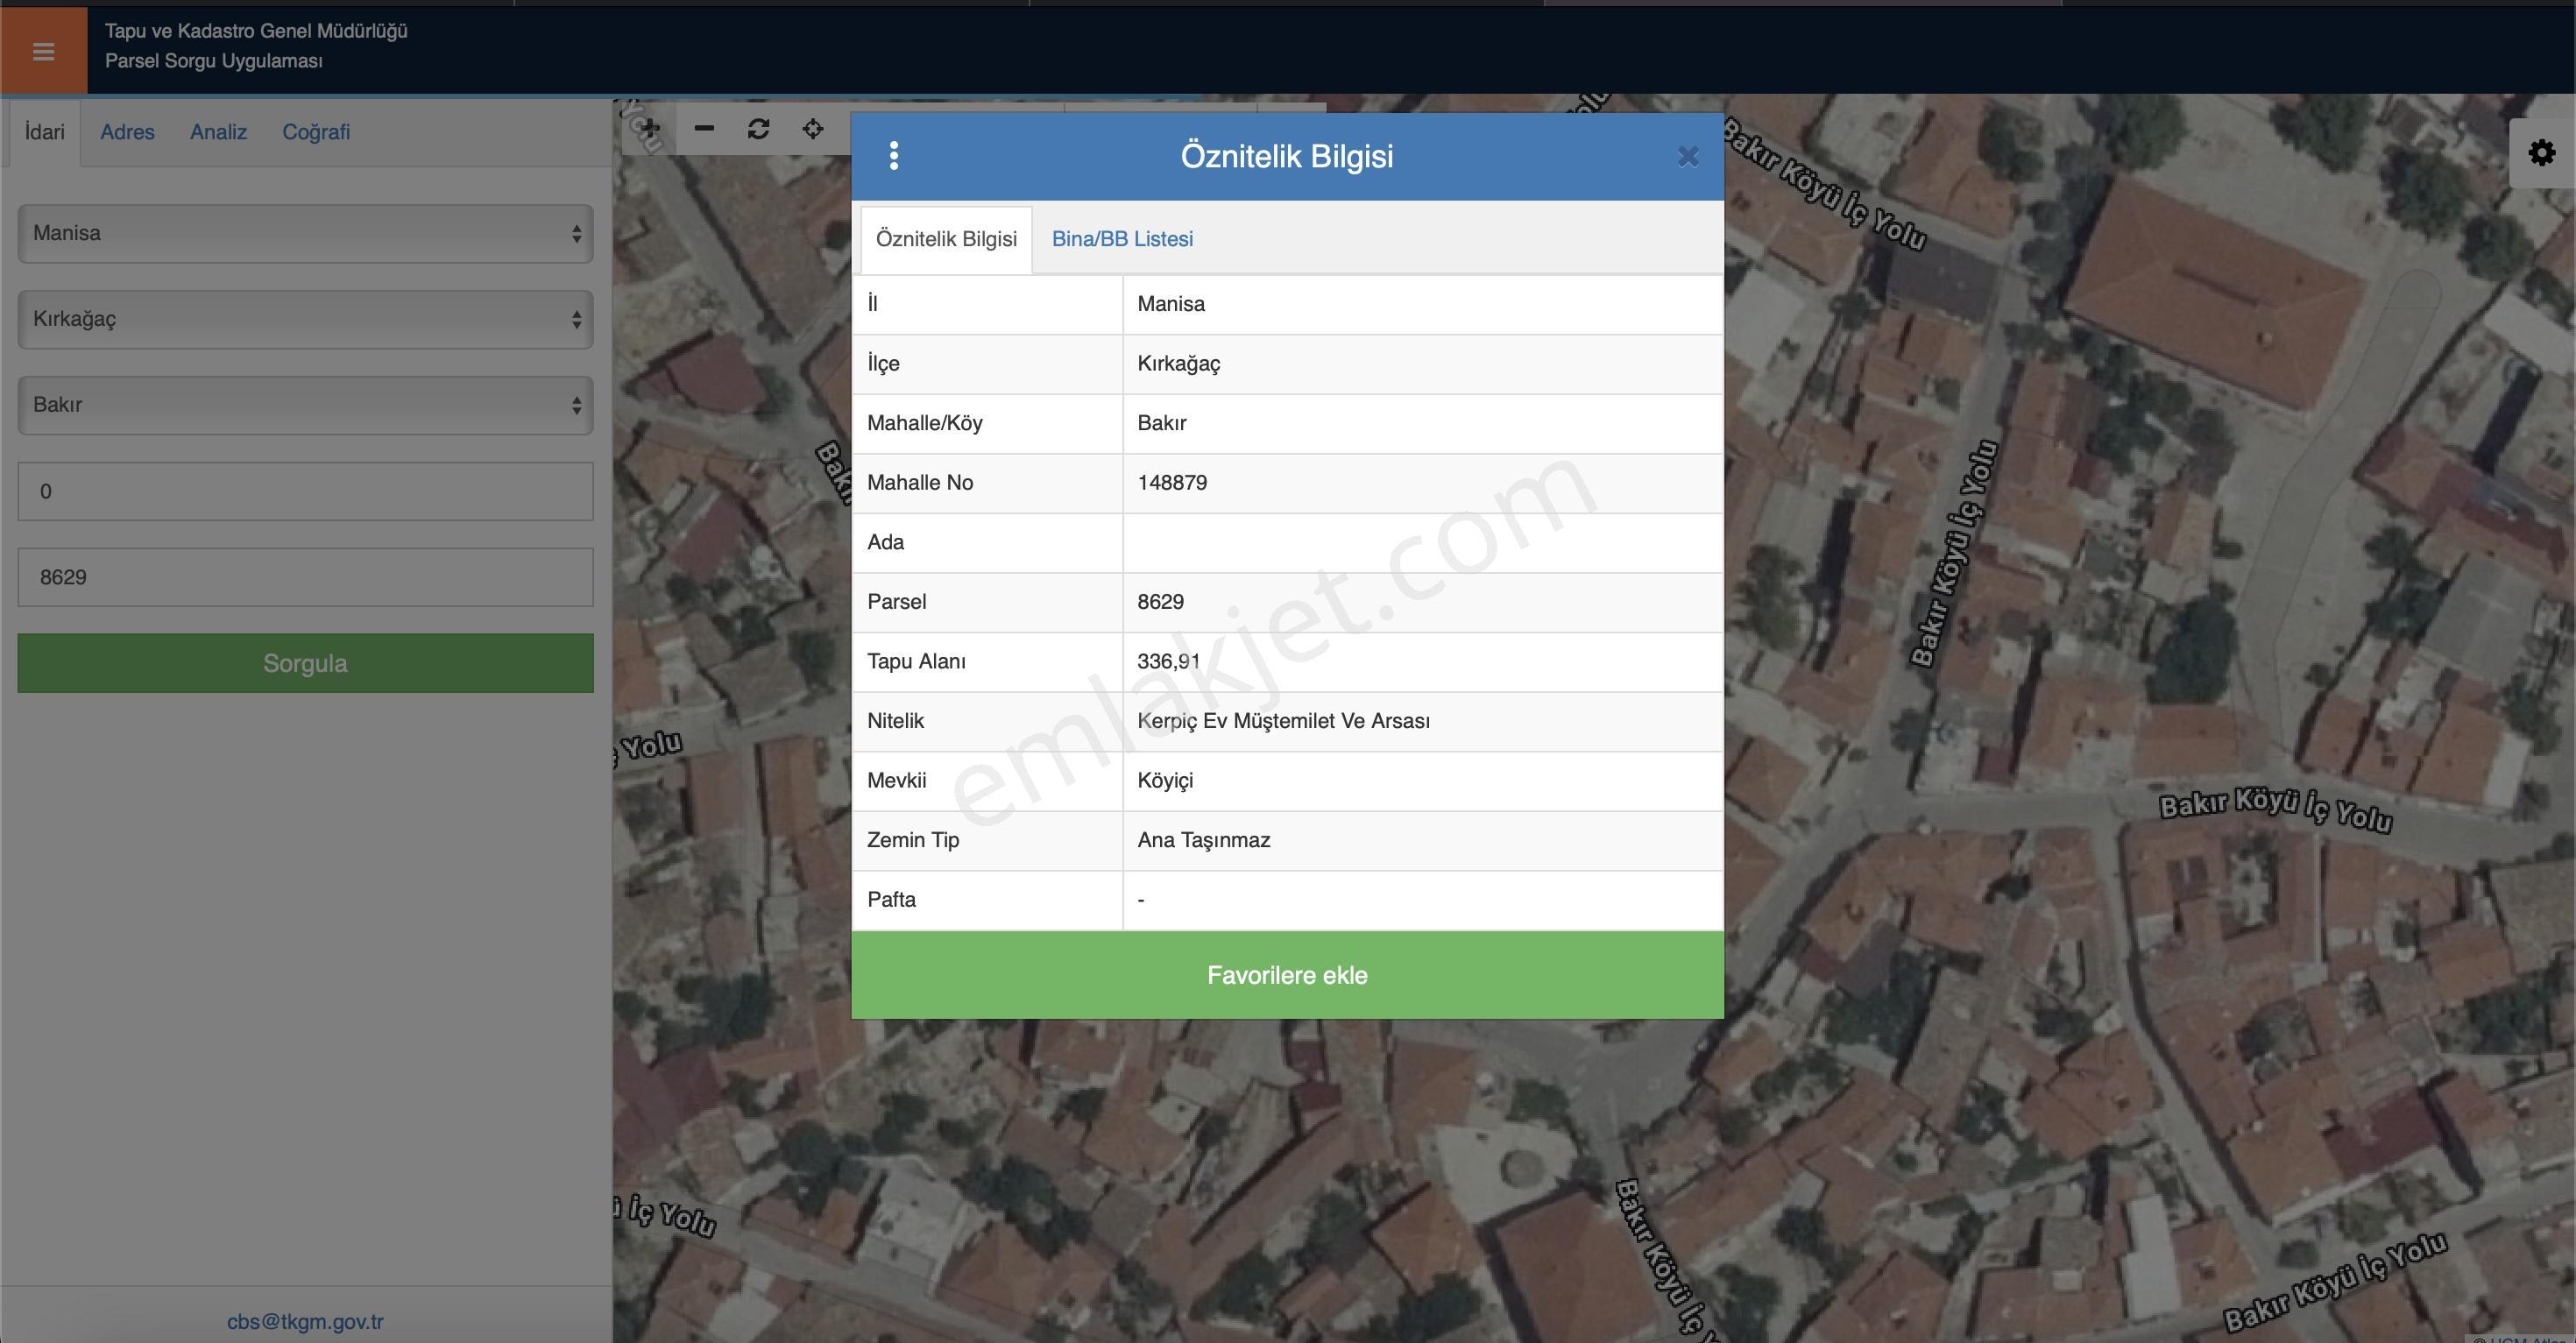Open the cbs@tkgm.gov.tr email link
The image size is (2576, 1343).
[305, 1321]
